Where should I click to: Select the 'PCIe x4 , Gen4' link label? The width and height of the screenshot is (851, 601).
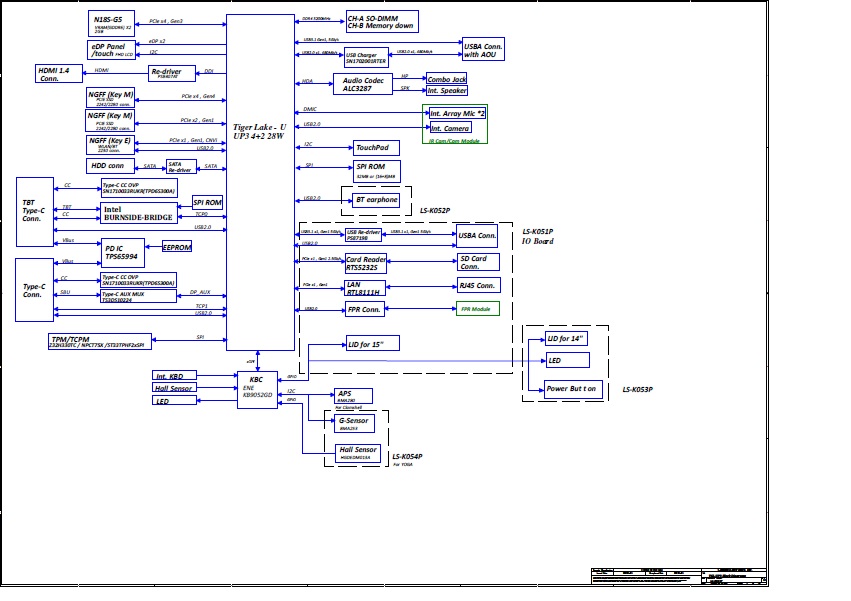point(198,96)
